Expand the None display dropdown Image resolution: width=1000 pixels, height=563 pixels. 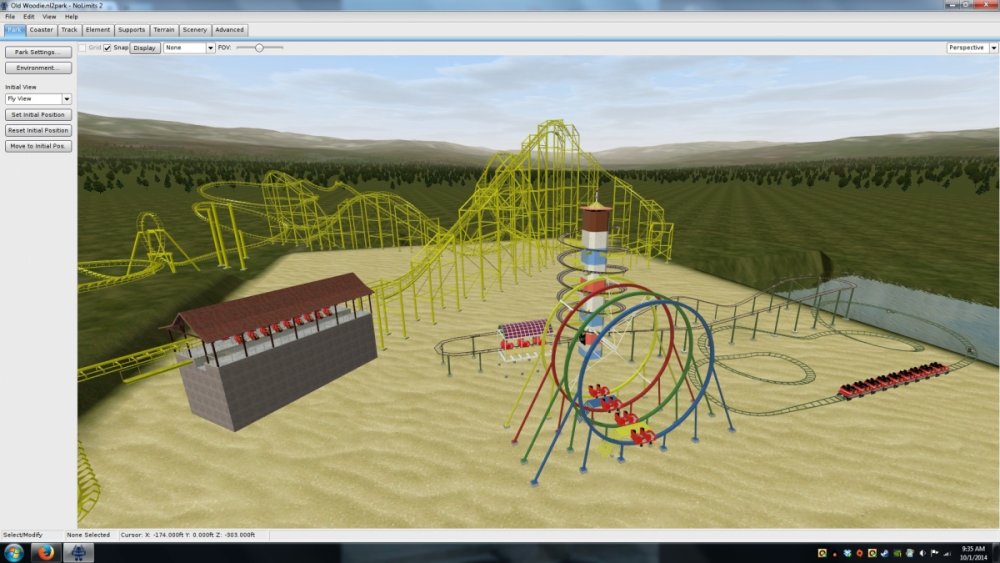tap(189, 47)
